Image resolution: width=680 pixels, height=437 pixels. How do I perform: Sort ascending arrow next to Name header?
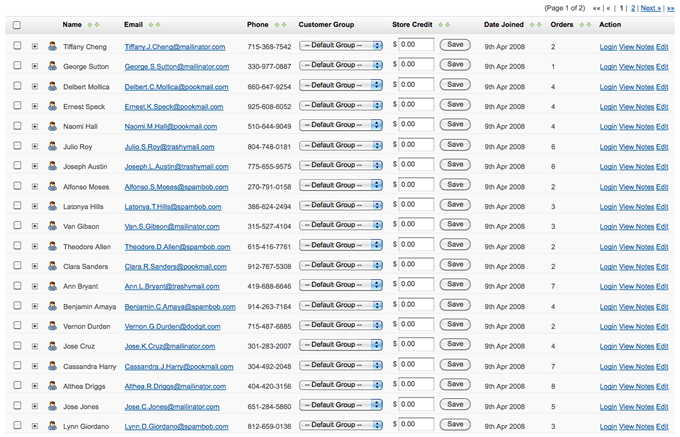[x=90, y=25]
